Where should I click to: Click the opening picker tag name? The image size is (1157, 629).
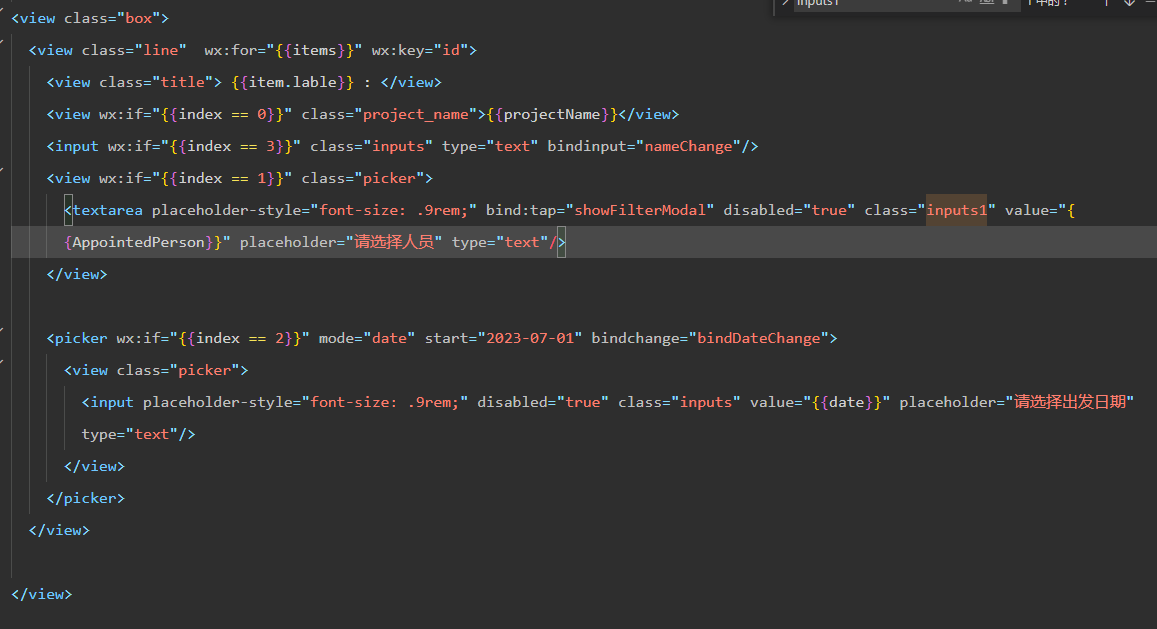81,338
